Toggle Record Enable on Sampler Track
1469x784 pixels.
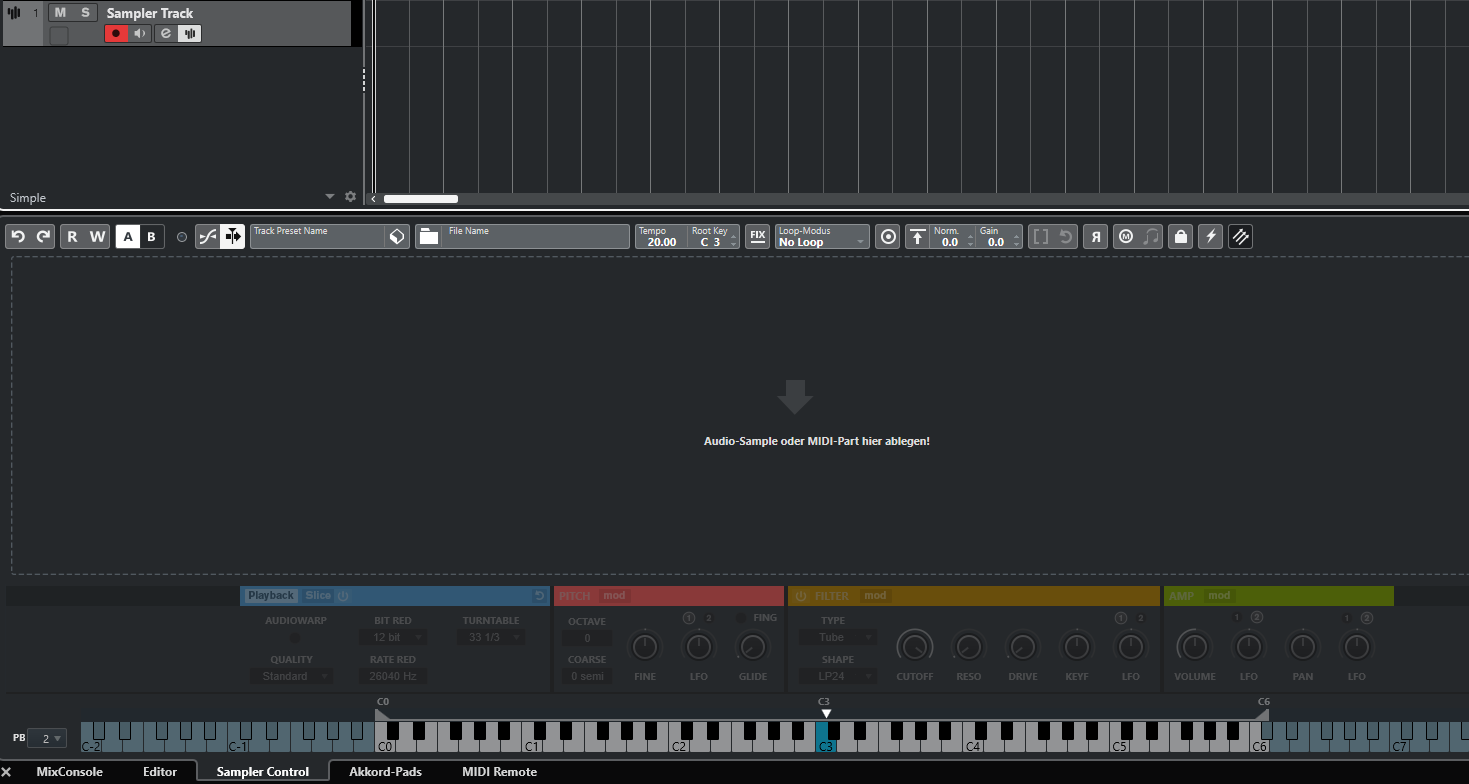(x=116, y=34)
